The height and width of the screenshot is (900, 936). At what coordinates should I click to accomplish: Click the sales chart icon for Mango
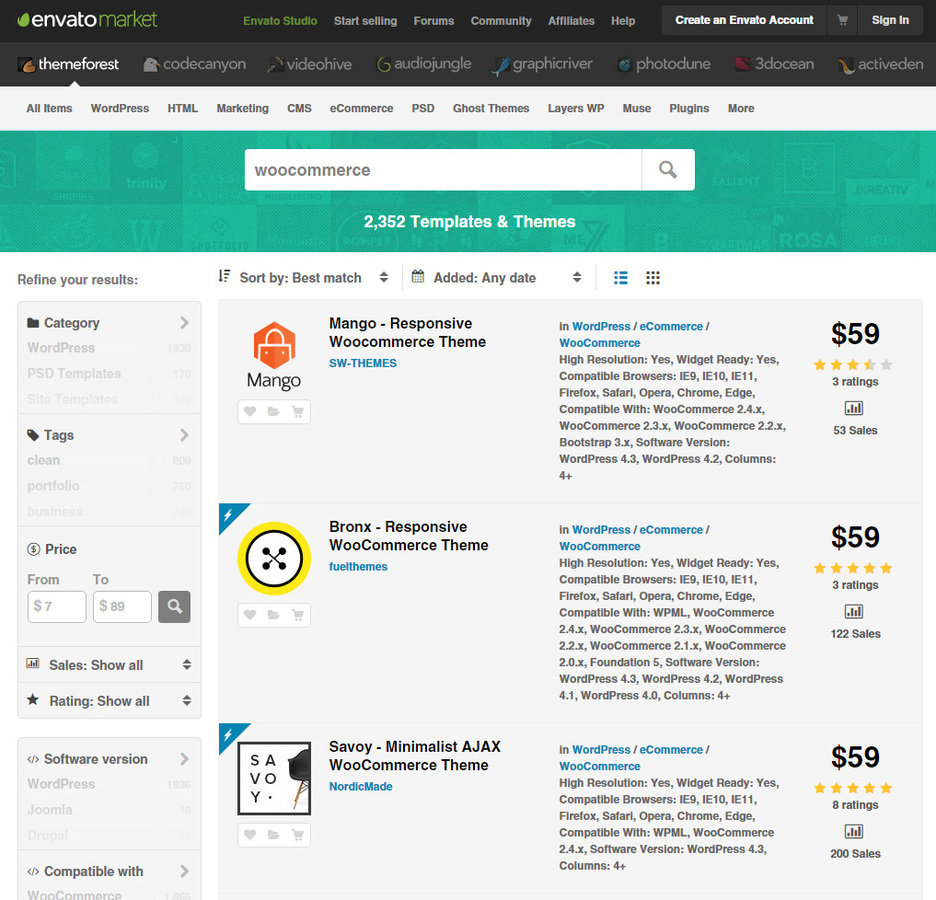coord(854,408)
